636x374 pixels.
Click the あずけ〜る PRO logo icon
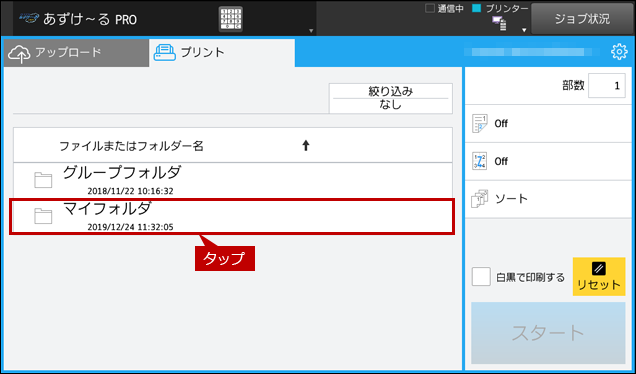30,18
